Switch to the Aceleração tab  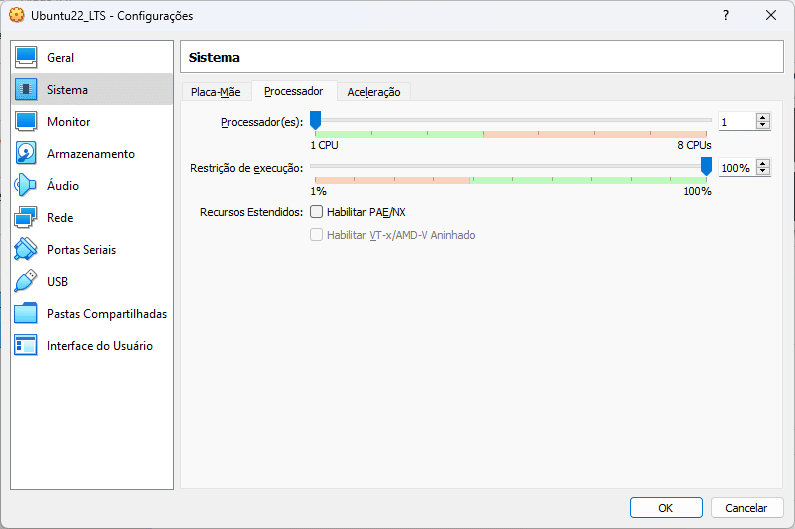[373, 92]
